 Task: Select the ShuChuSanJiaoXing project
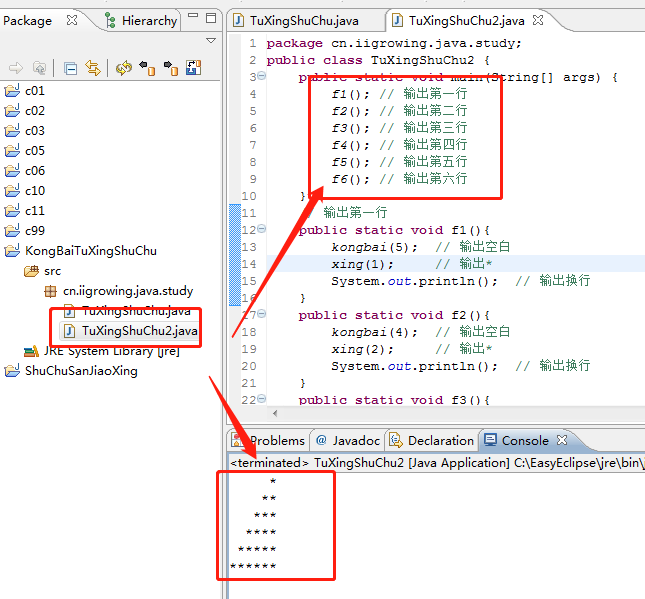71,371
